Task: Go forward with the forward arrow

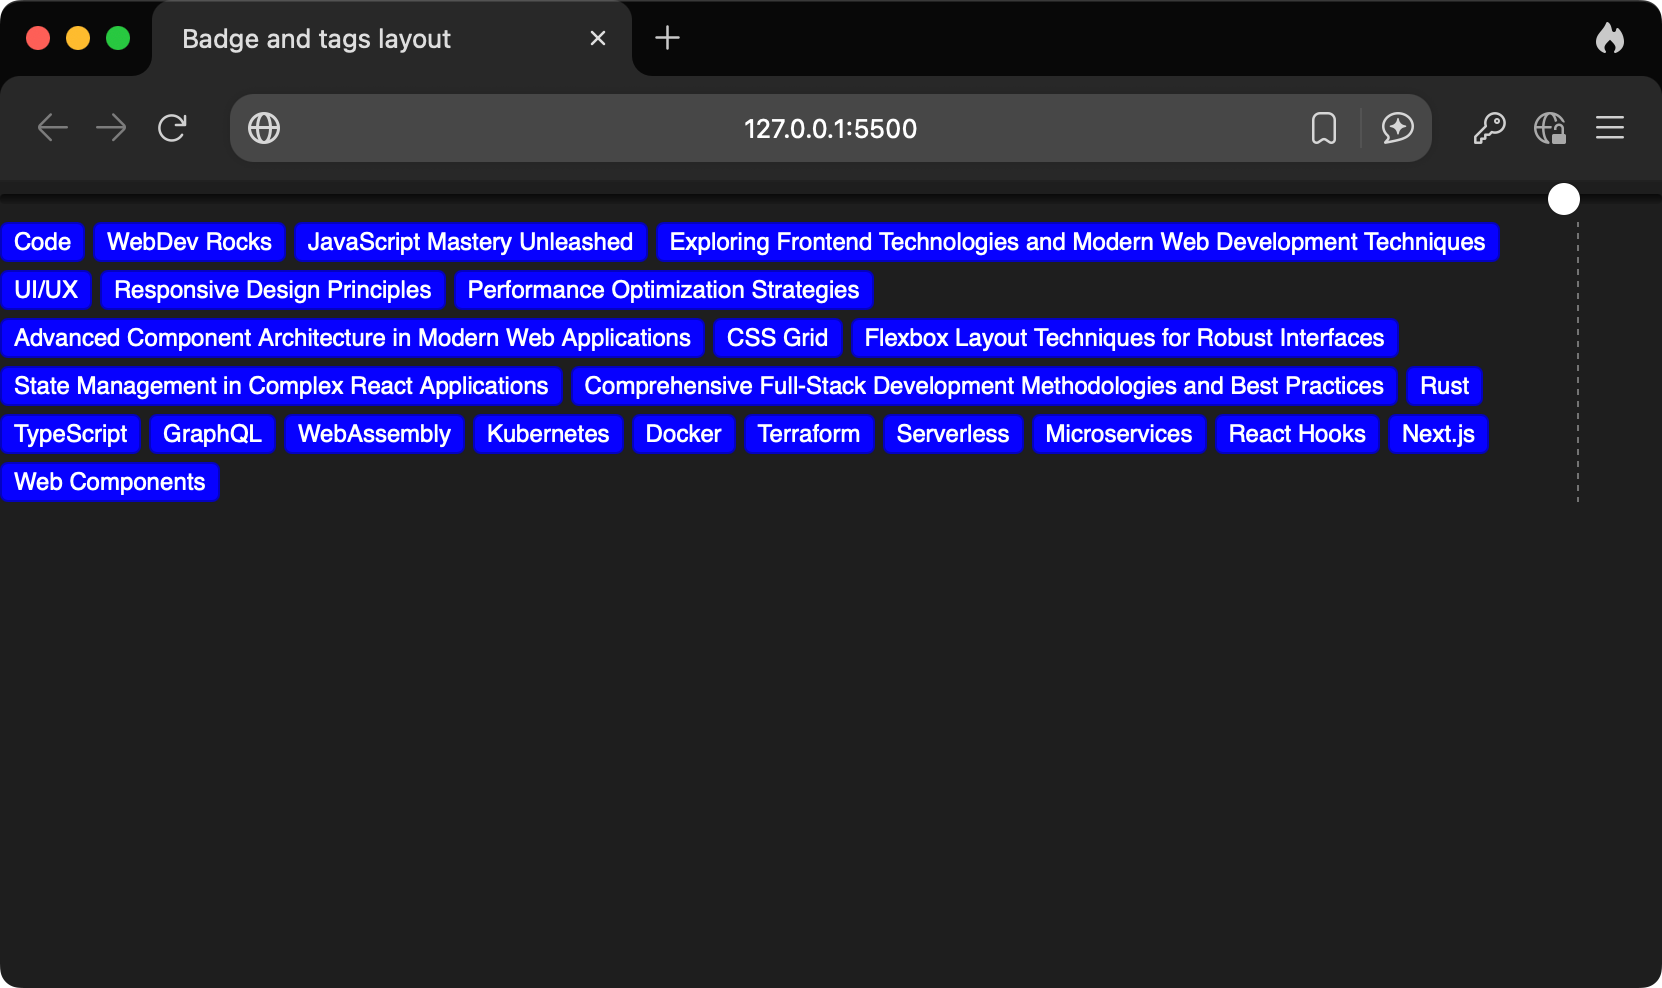Action: pos(111,128)
